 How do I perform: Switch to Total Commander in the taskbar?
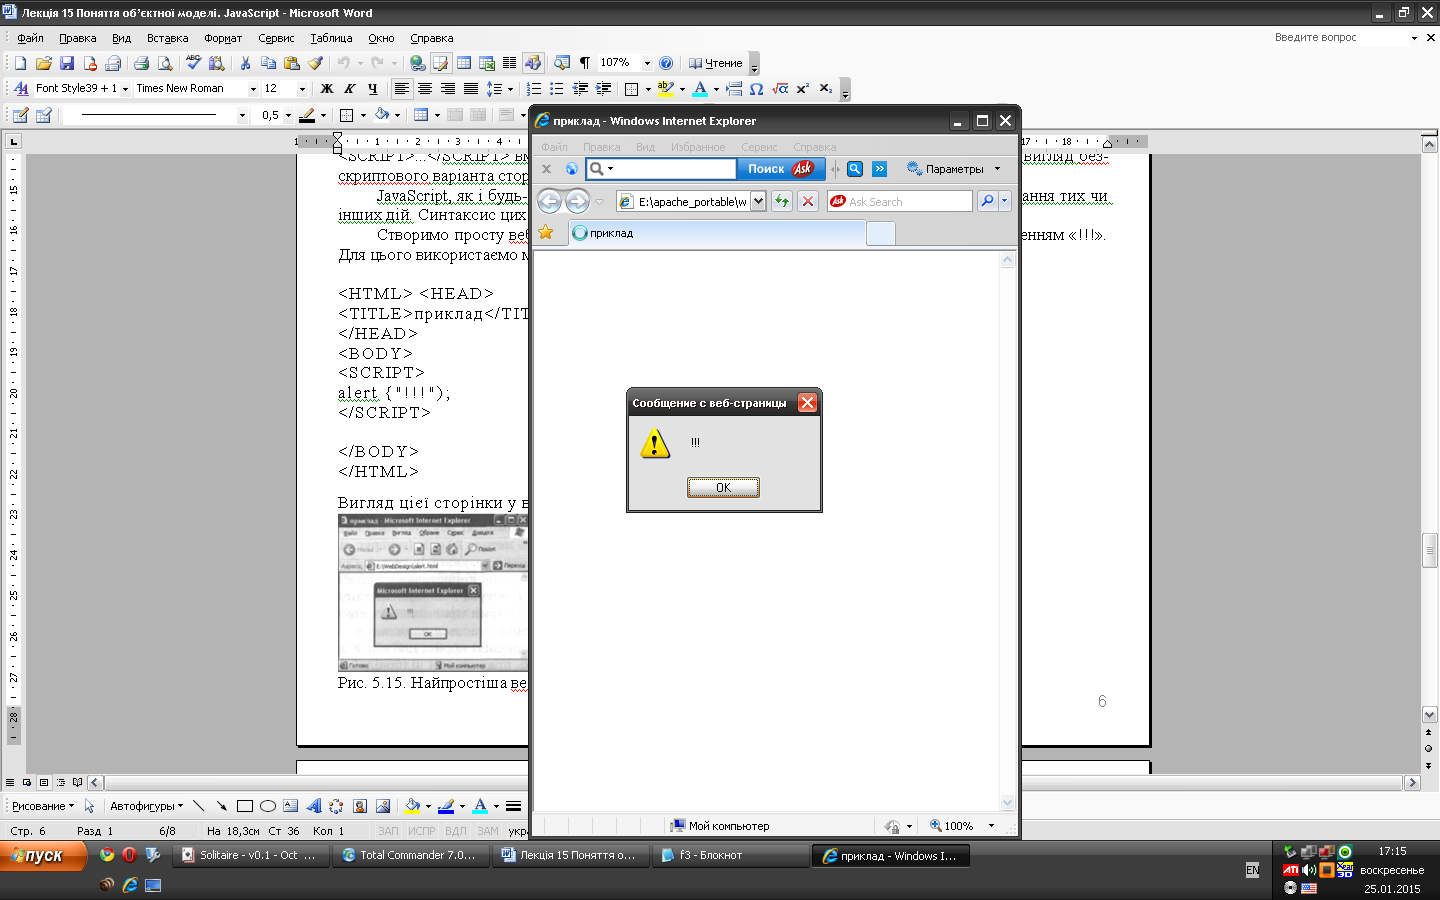[x=410, y=855]
